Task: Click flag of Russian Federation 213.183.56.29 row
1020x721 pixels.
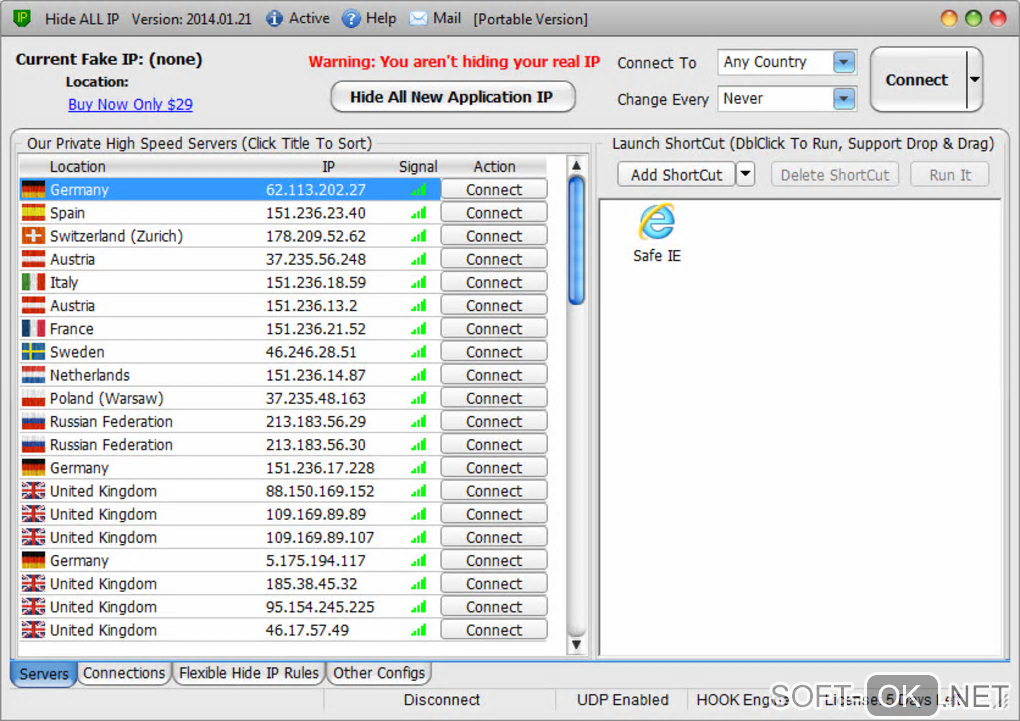Action: (x=33, y=422)
